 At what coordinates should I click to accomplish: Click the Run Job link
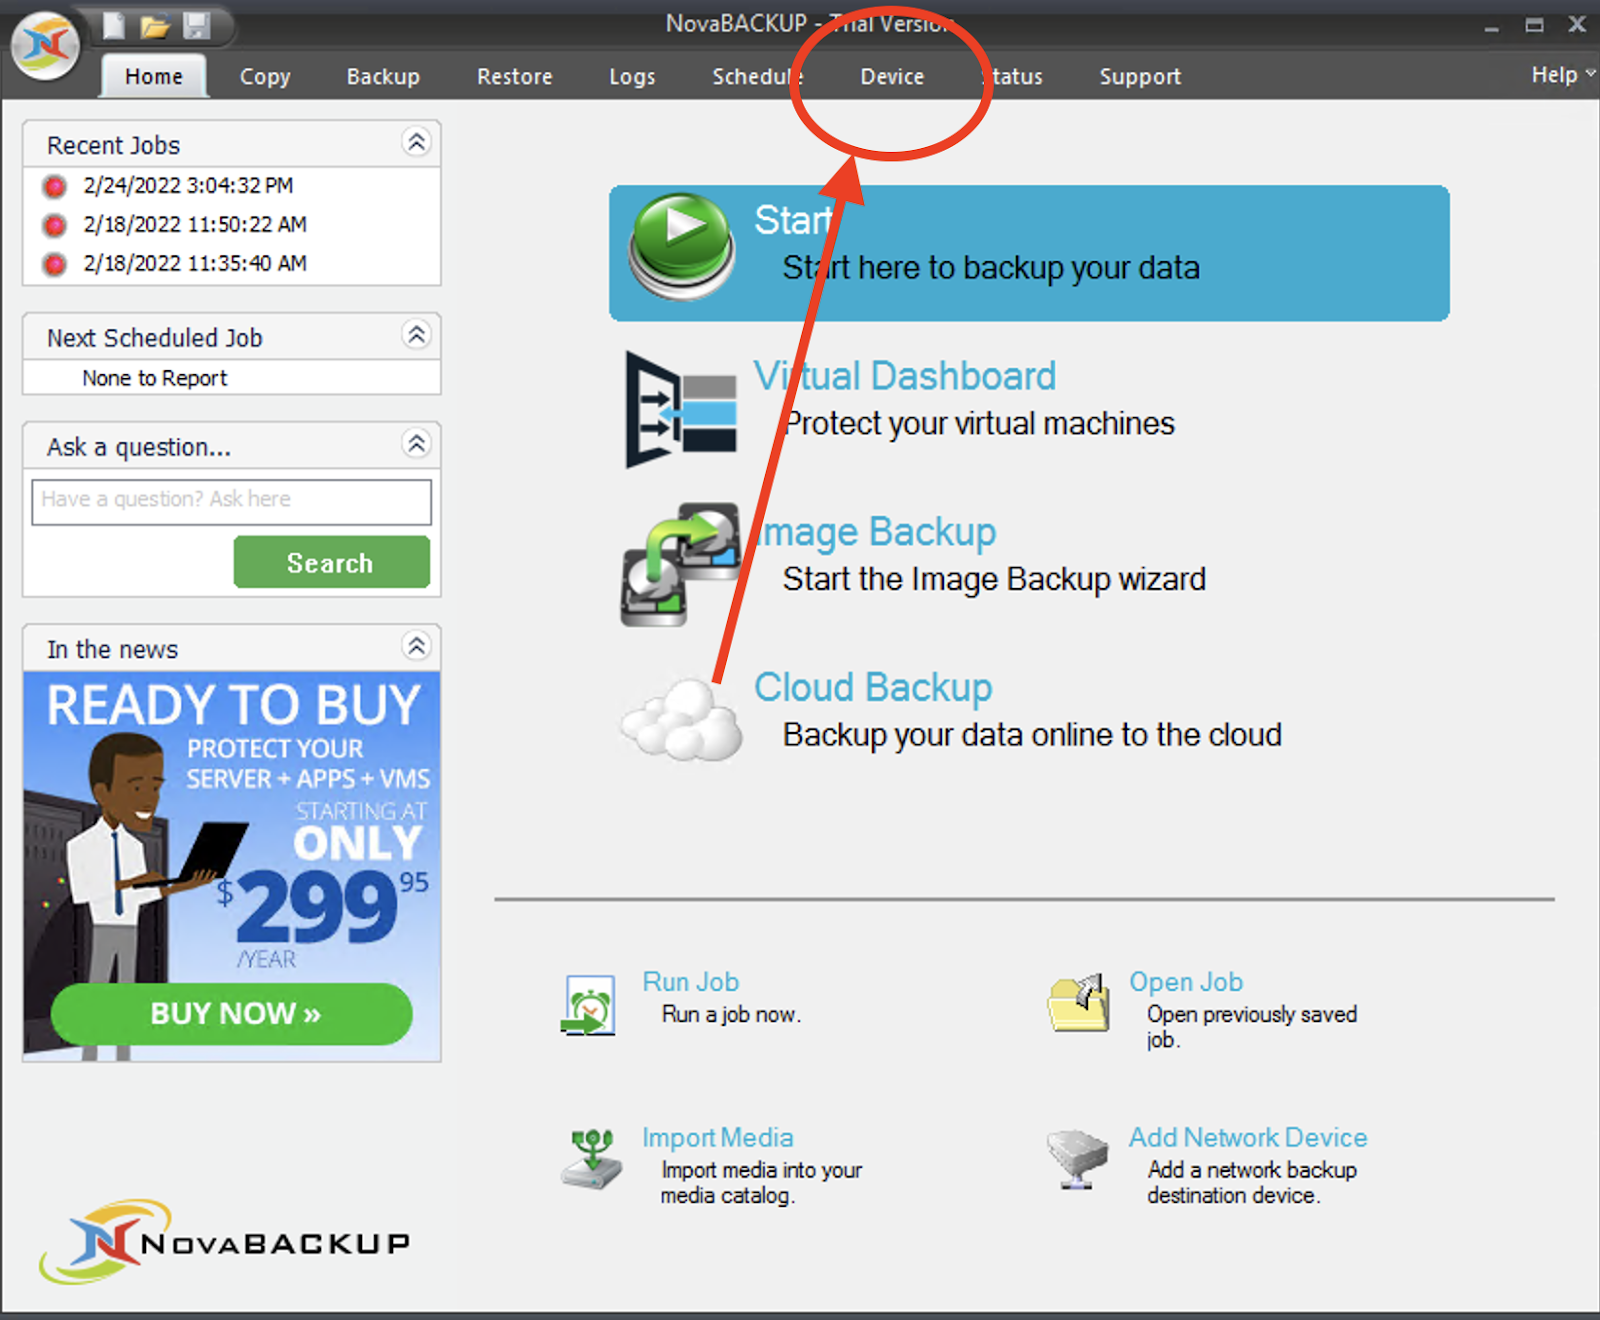[690, 982]
